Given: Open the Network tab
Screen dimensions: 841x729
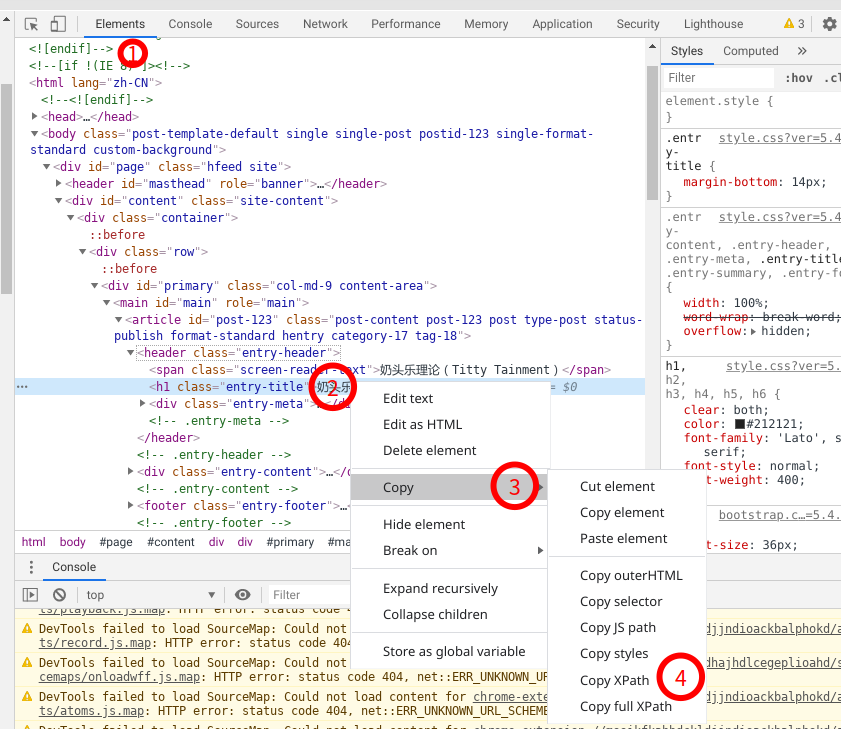Looking at the screenshot, I should [325, 24].
